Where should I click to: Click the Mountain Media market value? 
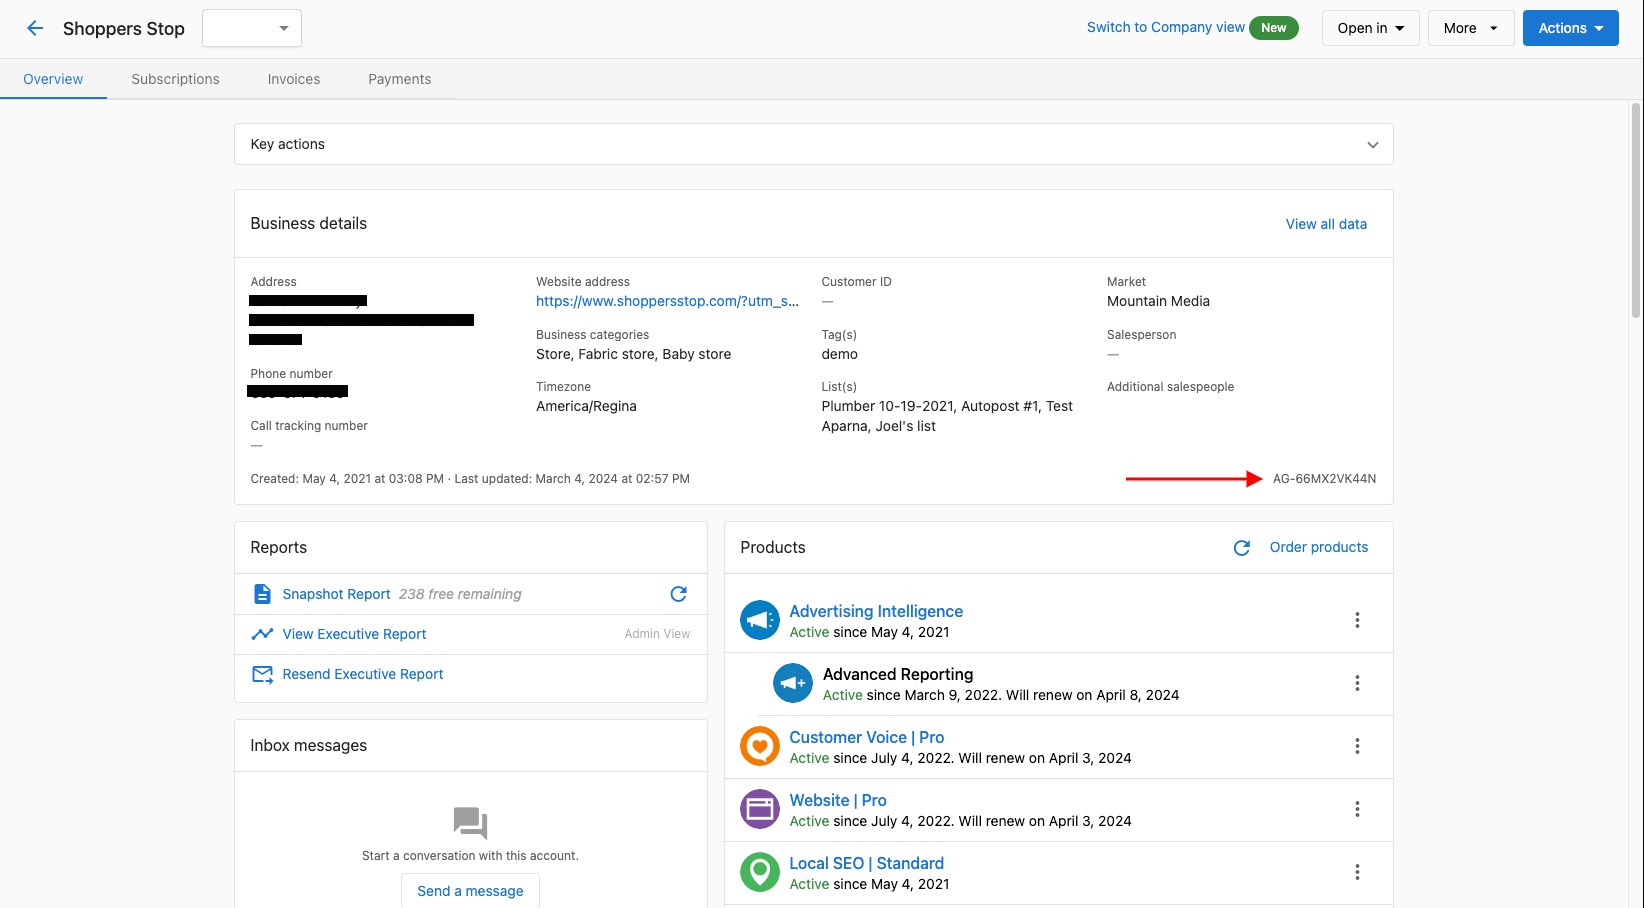[1158, 301]
